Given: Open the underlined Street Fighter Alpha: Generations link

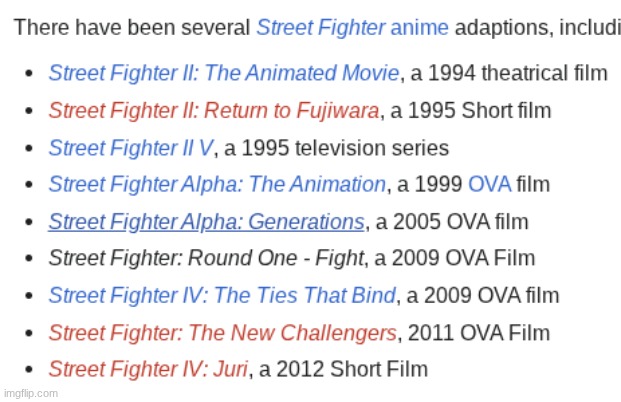Looking at the screenshot, I should click(206, 221).
